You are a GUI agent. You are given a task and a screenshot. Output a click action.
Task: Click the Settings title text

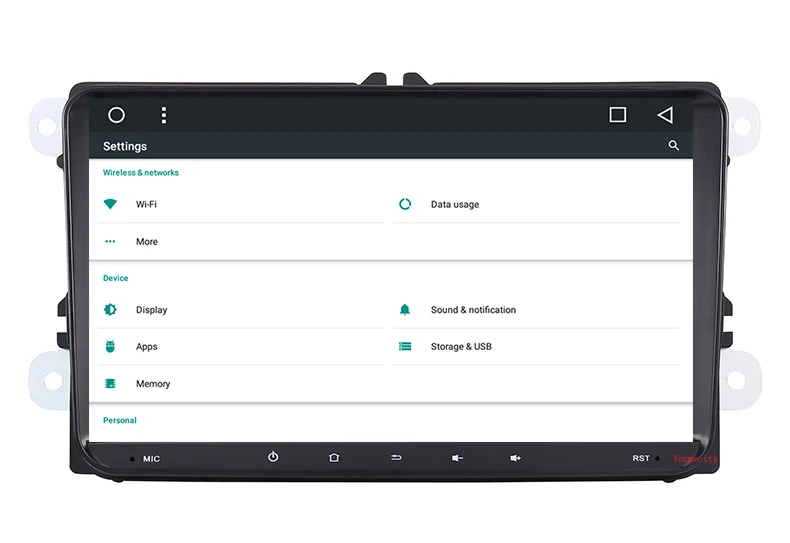125,146
